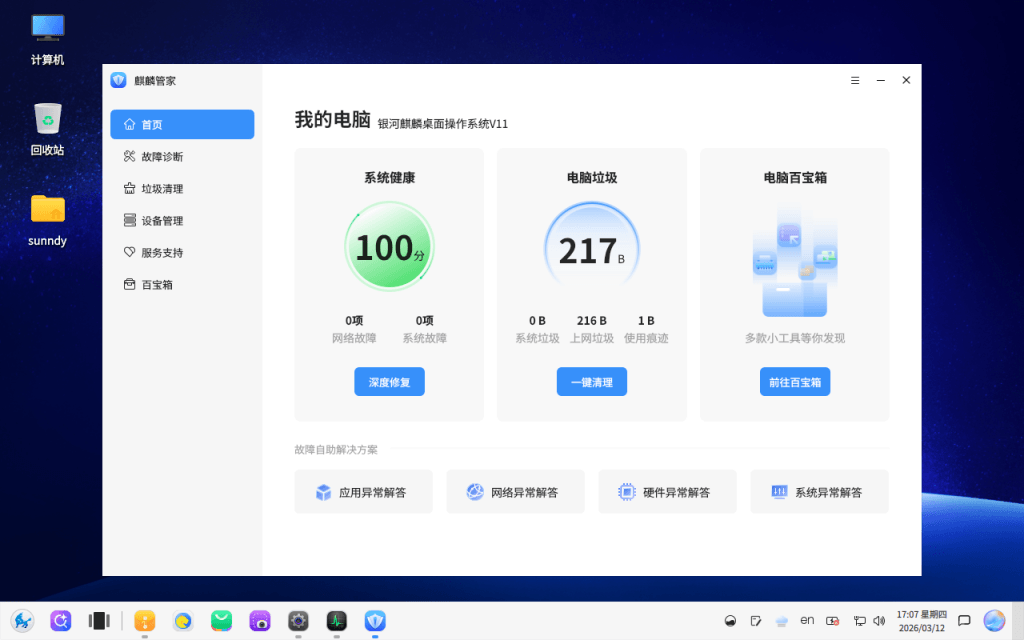Open the start menu in taskbar

(22, 620)
